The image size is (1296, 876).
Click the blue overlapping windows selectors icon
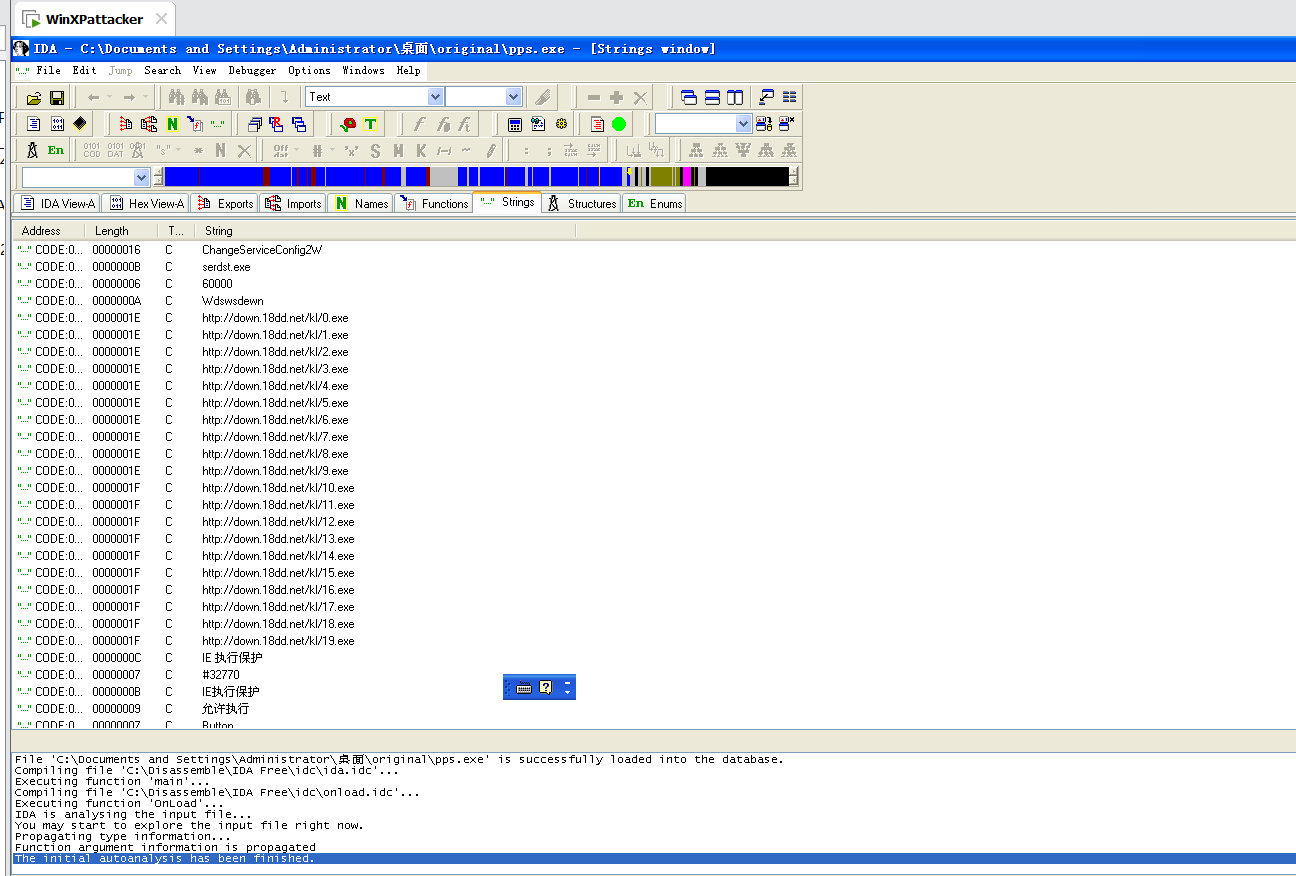click(x=299, y=124)
